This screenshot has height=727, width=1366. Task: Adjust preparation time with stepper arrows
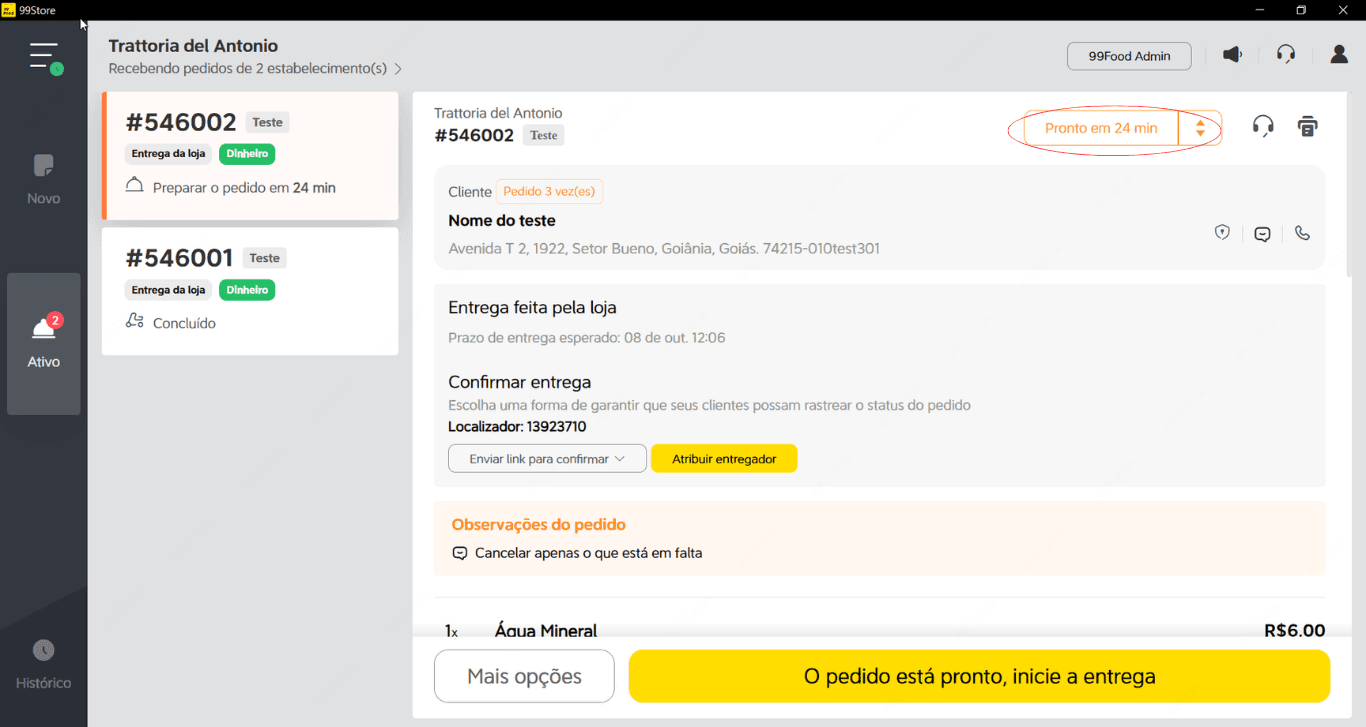pyautogui.click(x=1200, y=128)
